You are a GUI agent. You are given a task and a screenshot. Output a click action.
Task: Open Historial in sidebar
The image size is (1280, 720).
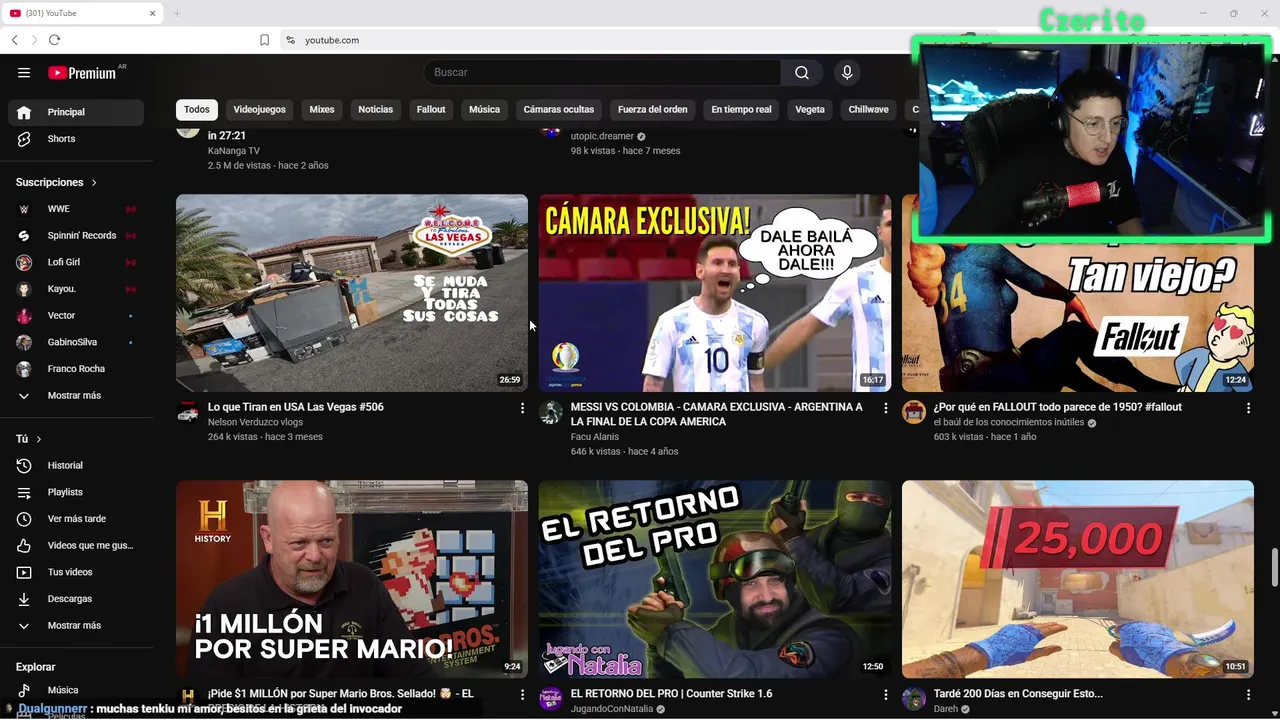click(76, 466)
